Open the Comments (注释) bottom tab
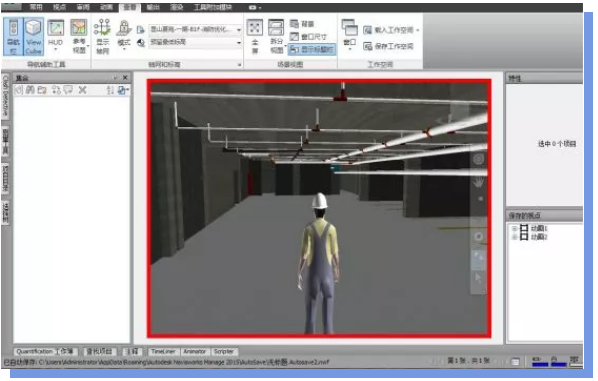598x381 pixels. pyautogui.click(x=132, y=352)
